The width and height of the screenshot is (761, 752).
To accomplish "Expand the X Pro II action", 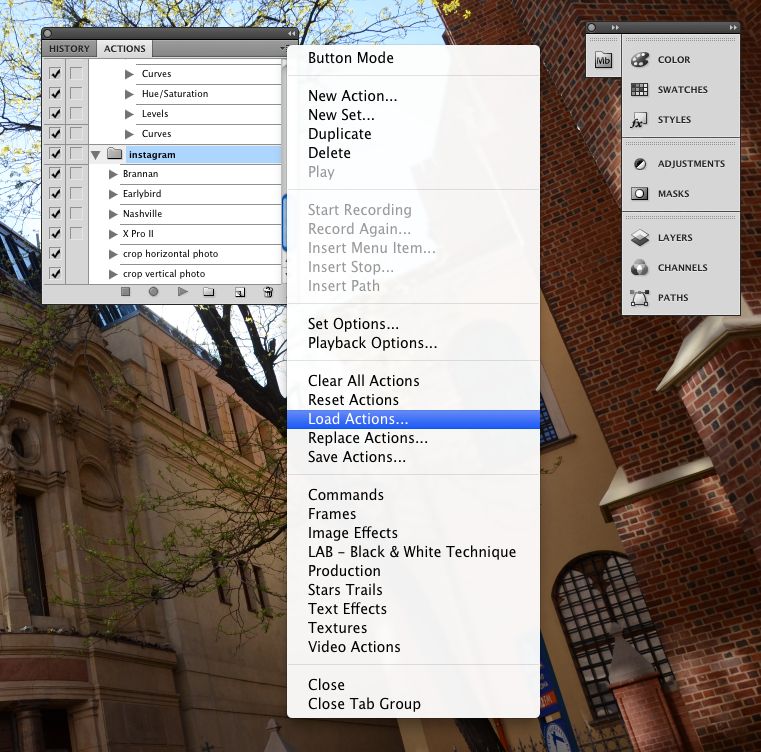I will click(113, 234).
